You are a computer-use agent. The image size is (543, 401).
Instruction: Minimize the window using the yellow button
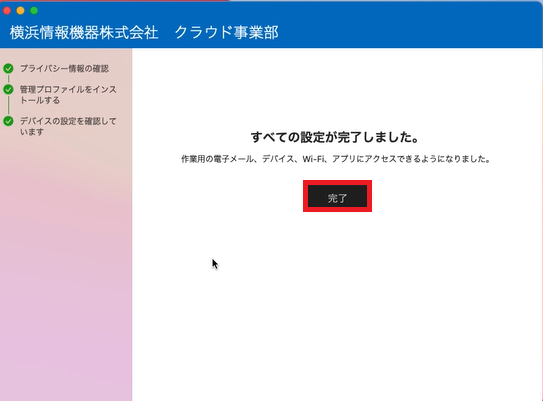(20, 10)
